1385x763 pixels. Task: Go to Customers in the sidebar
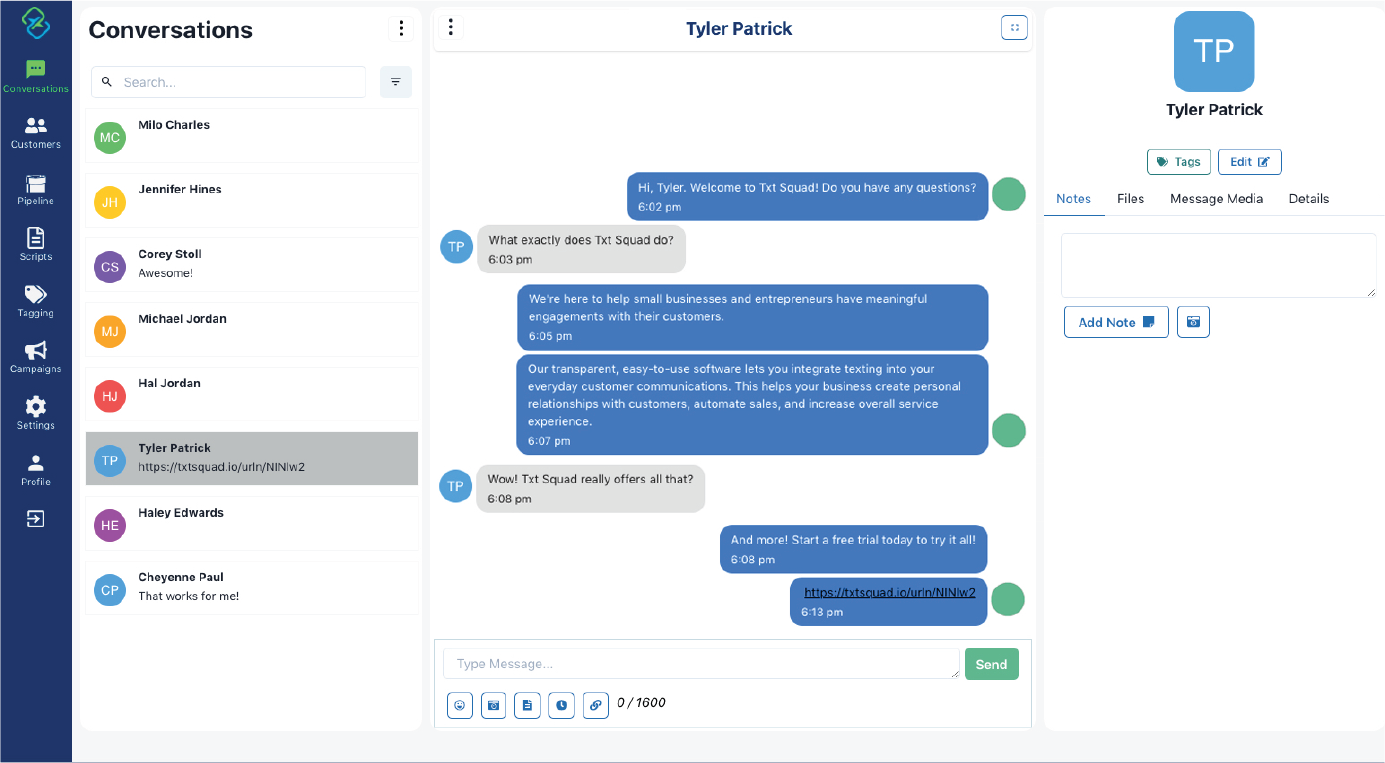(x=36, y=132)
